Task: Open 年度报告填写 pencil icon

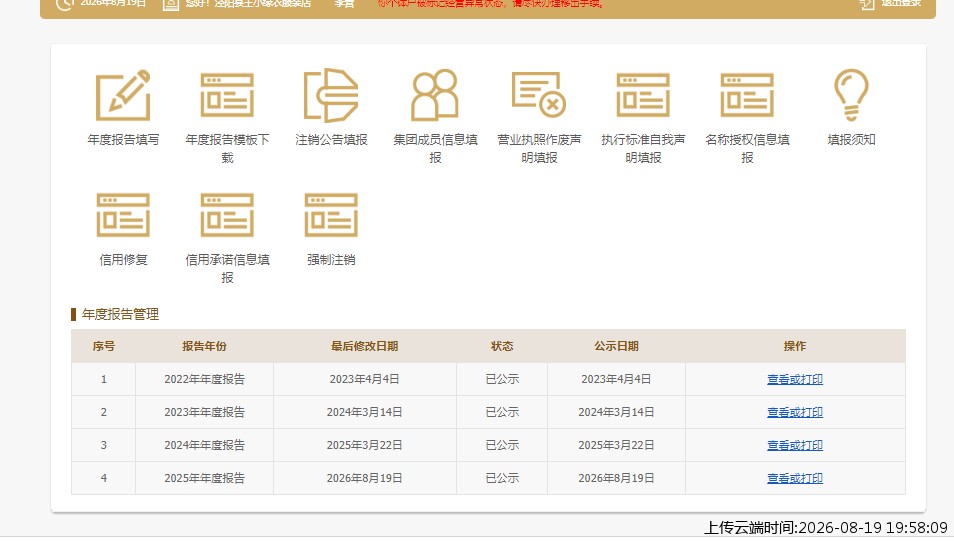Action: click(123, 95)
